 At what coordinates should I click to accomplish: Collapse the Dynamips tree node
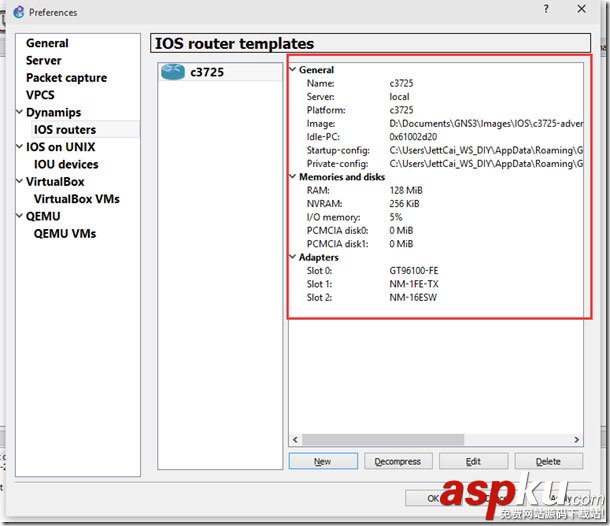[19, 112]
